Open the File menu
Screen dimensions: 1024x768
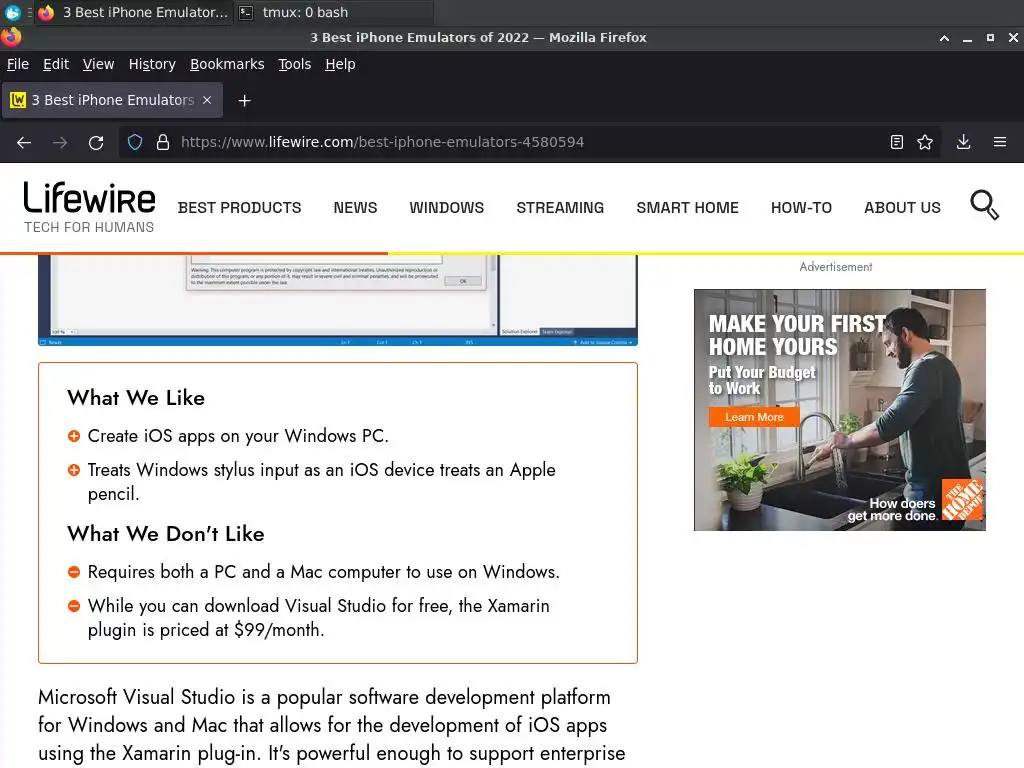(x=18, y=64)
